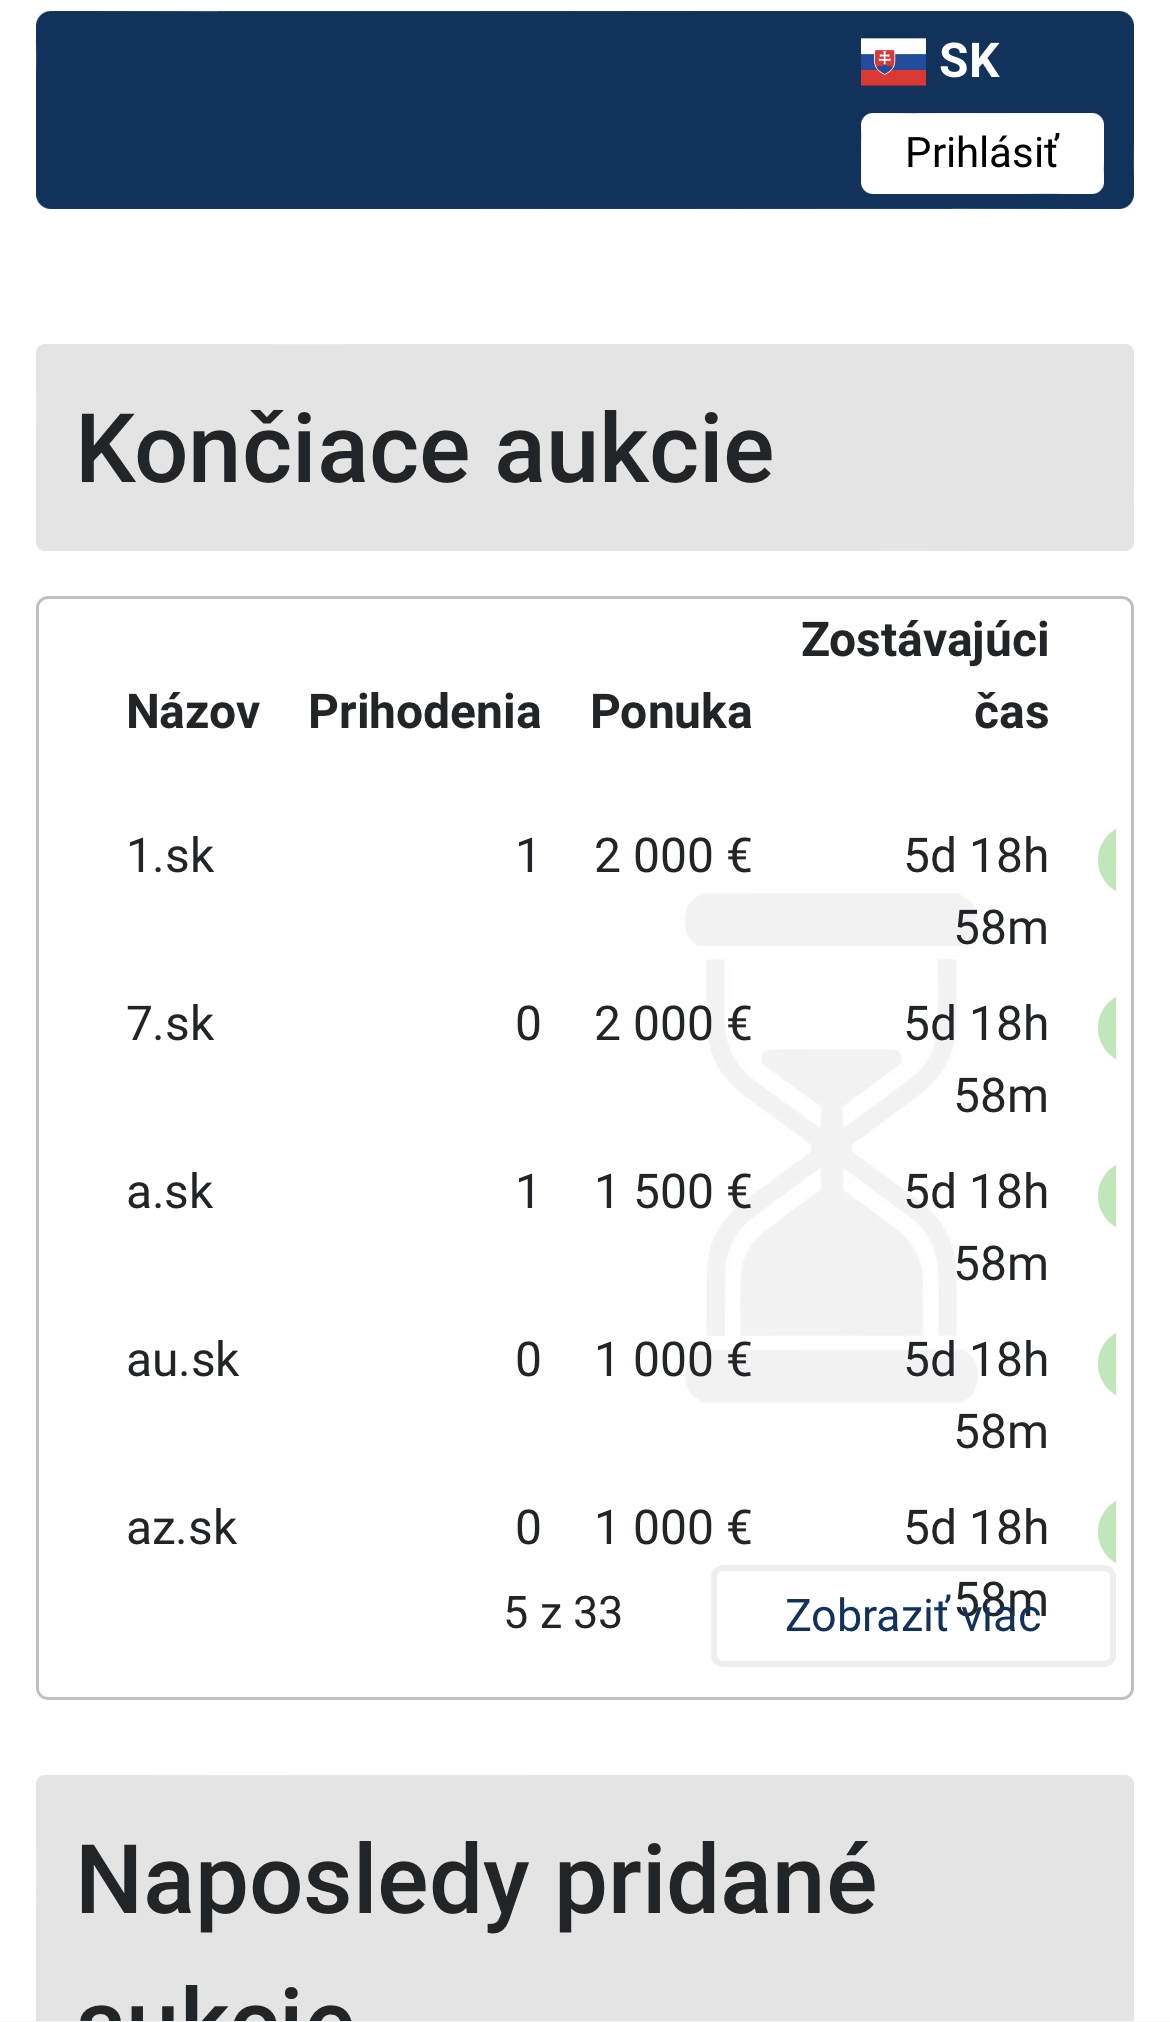Open the 1.sk domain auction
The width and height of the screenshot is (1170, 2022).
(170, 857)
